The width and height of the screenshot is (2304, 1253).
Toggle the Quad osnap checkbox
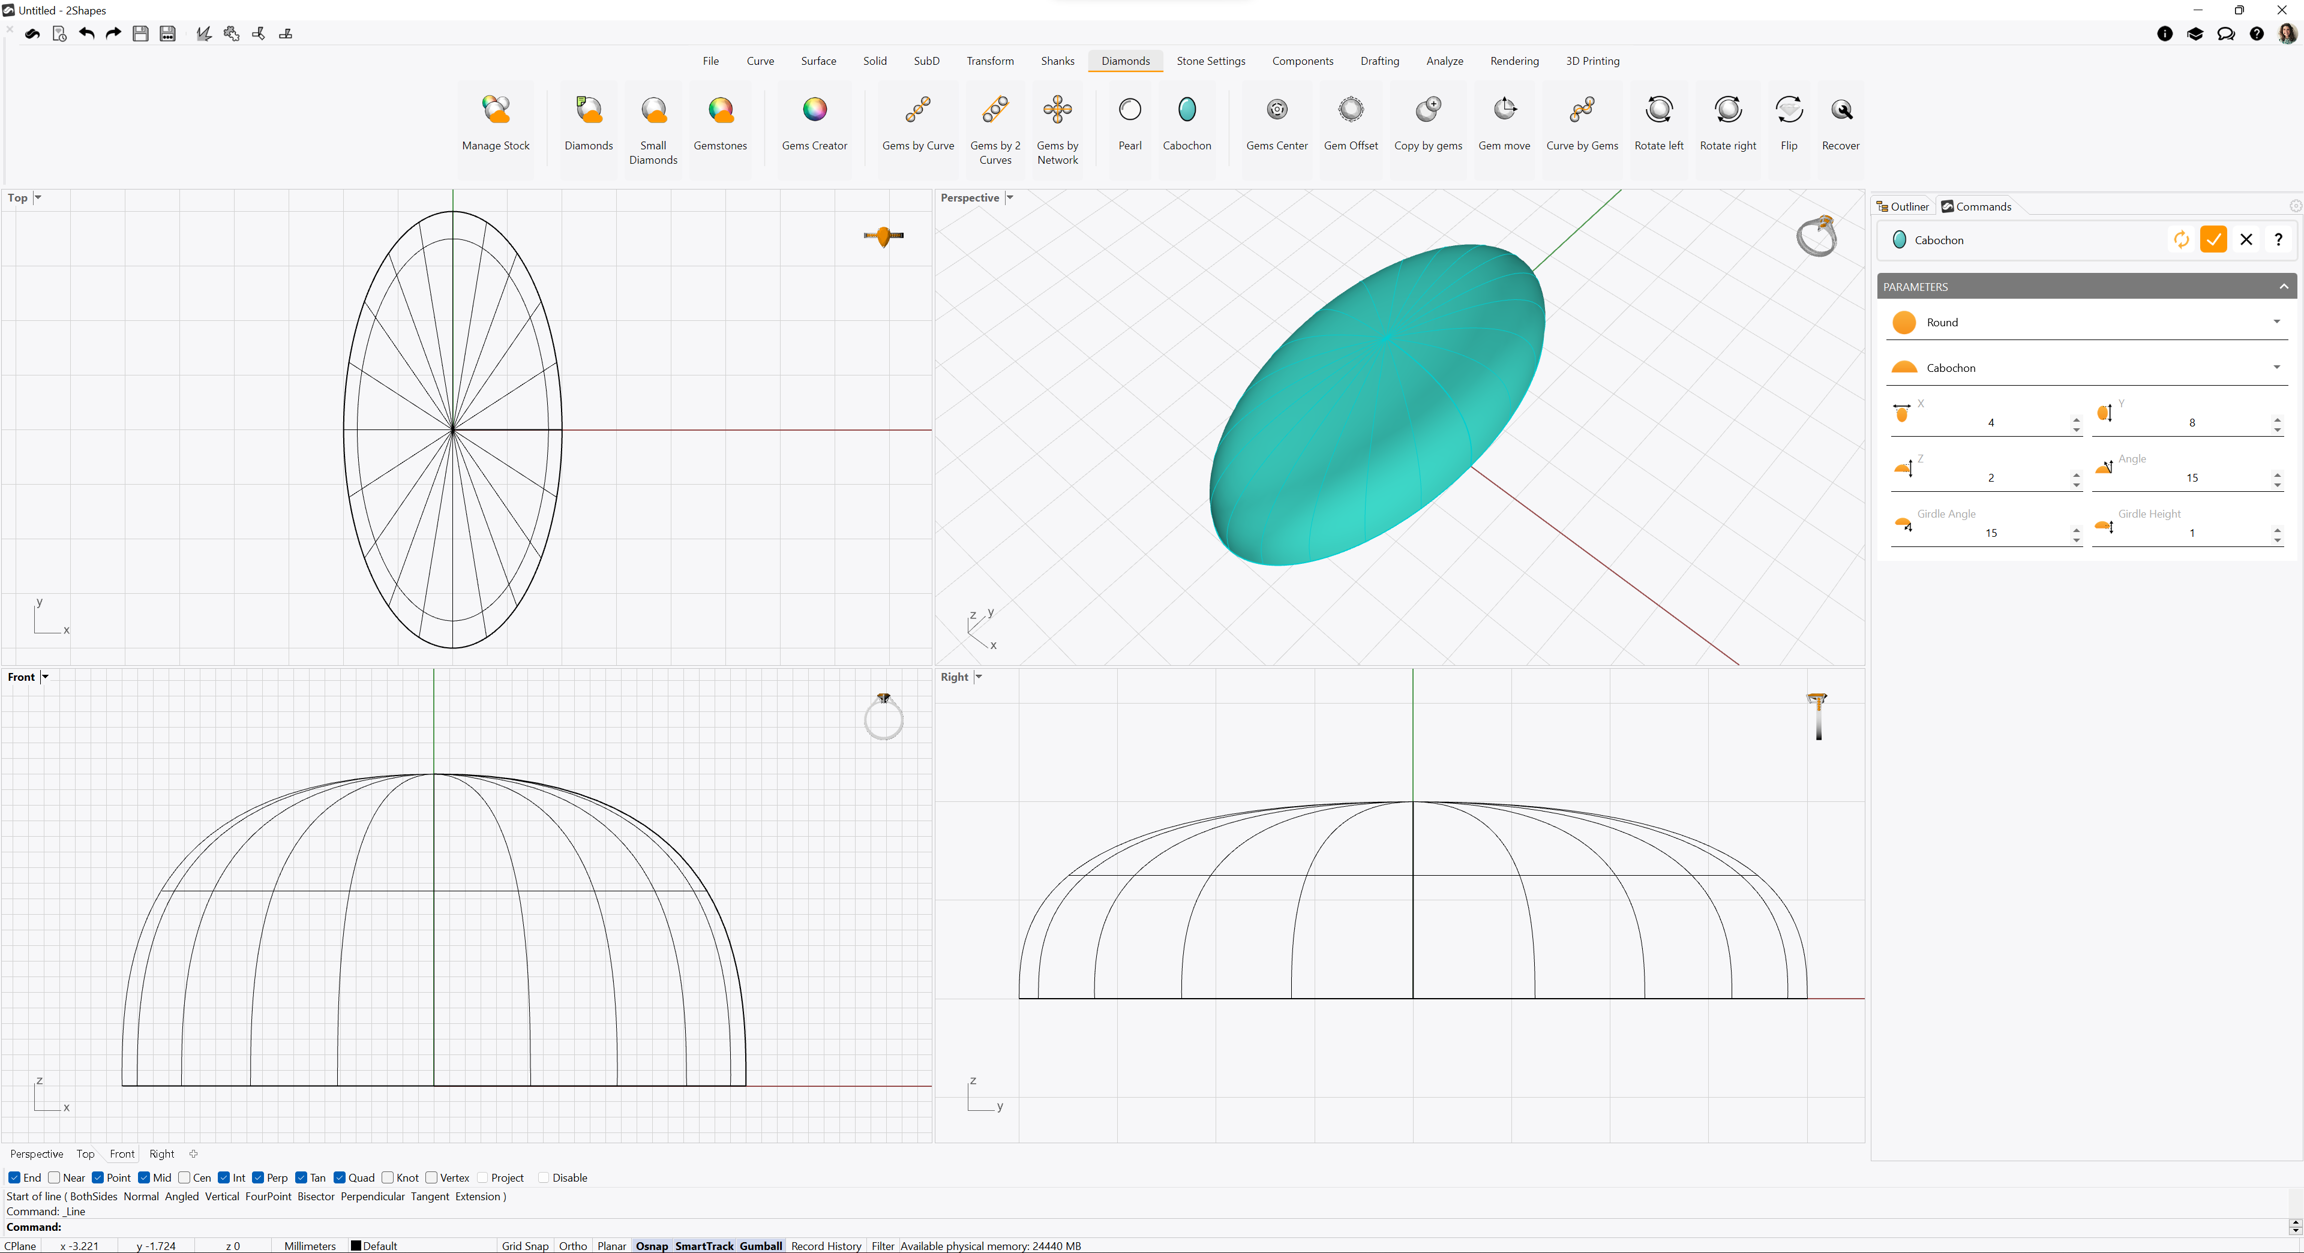tap(340, 1178)
